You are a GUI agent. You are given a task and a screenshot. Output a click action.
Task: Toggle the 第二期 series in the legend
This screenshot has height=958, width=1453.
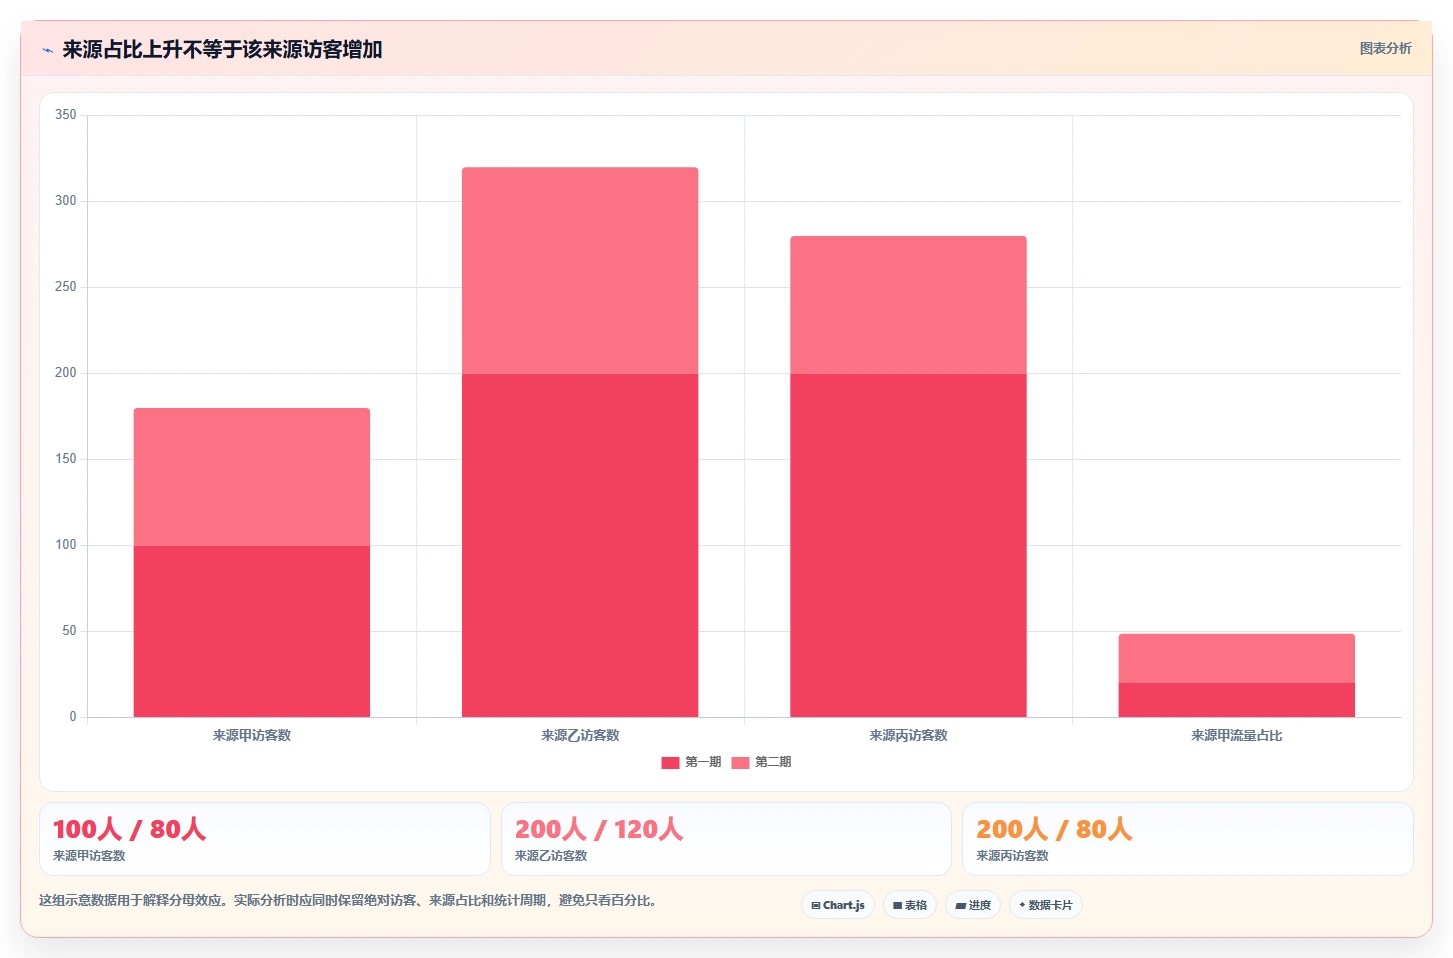(761, 762)
